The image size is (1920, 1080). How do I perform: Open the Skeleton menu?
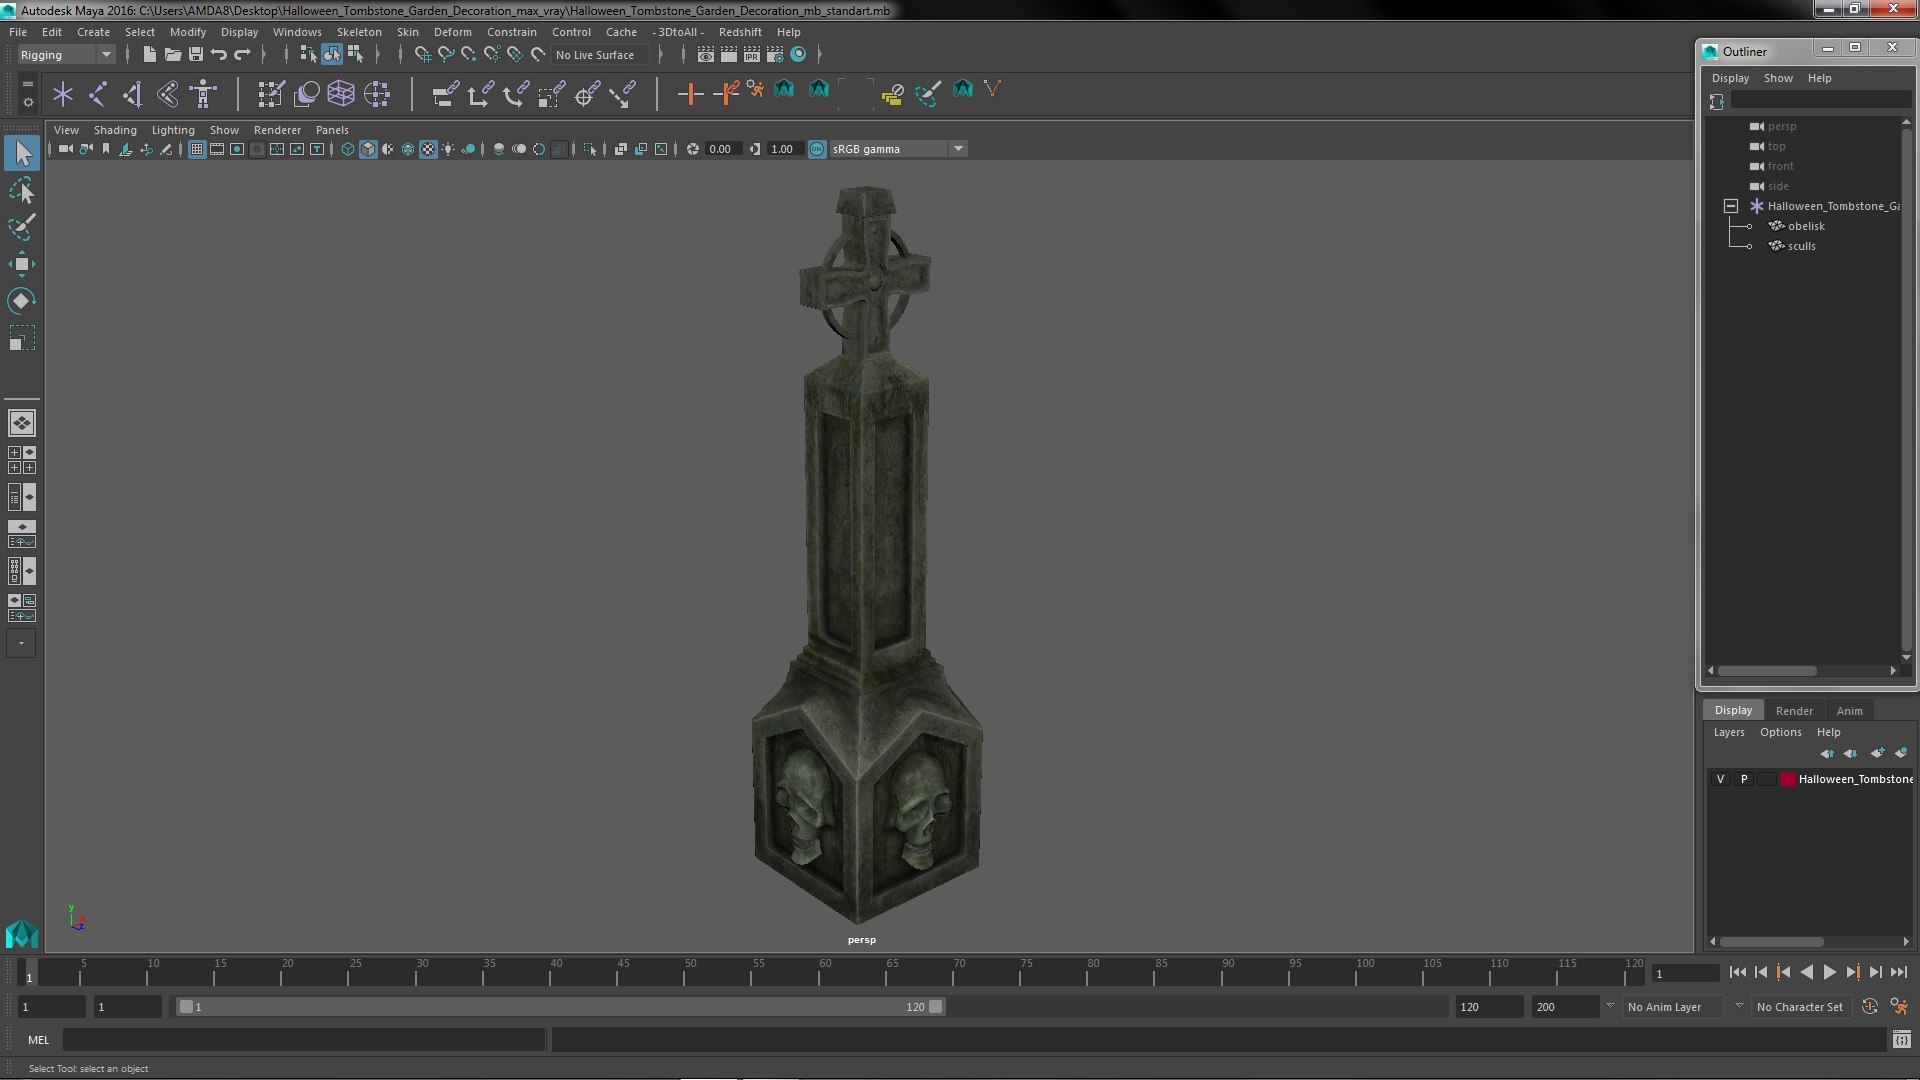(x=359, y=32)
